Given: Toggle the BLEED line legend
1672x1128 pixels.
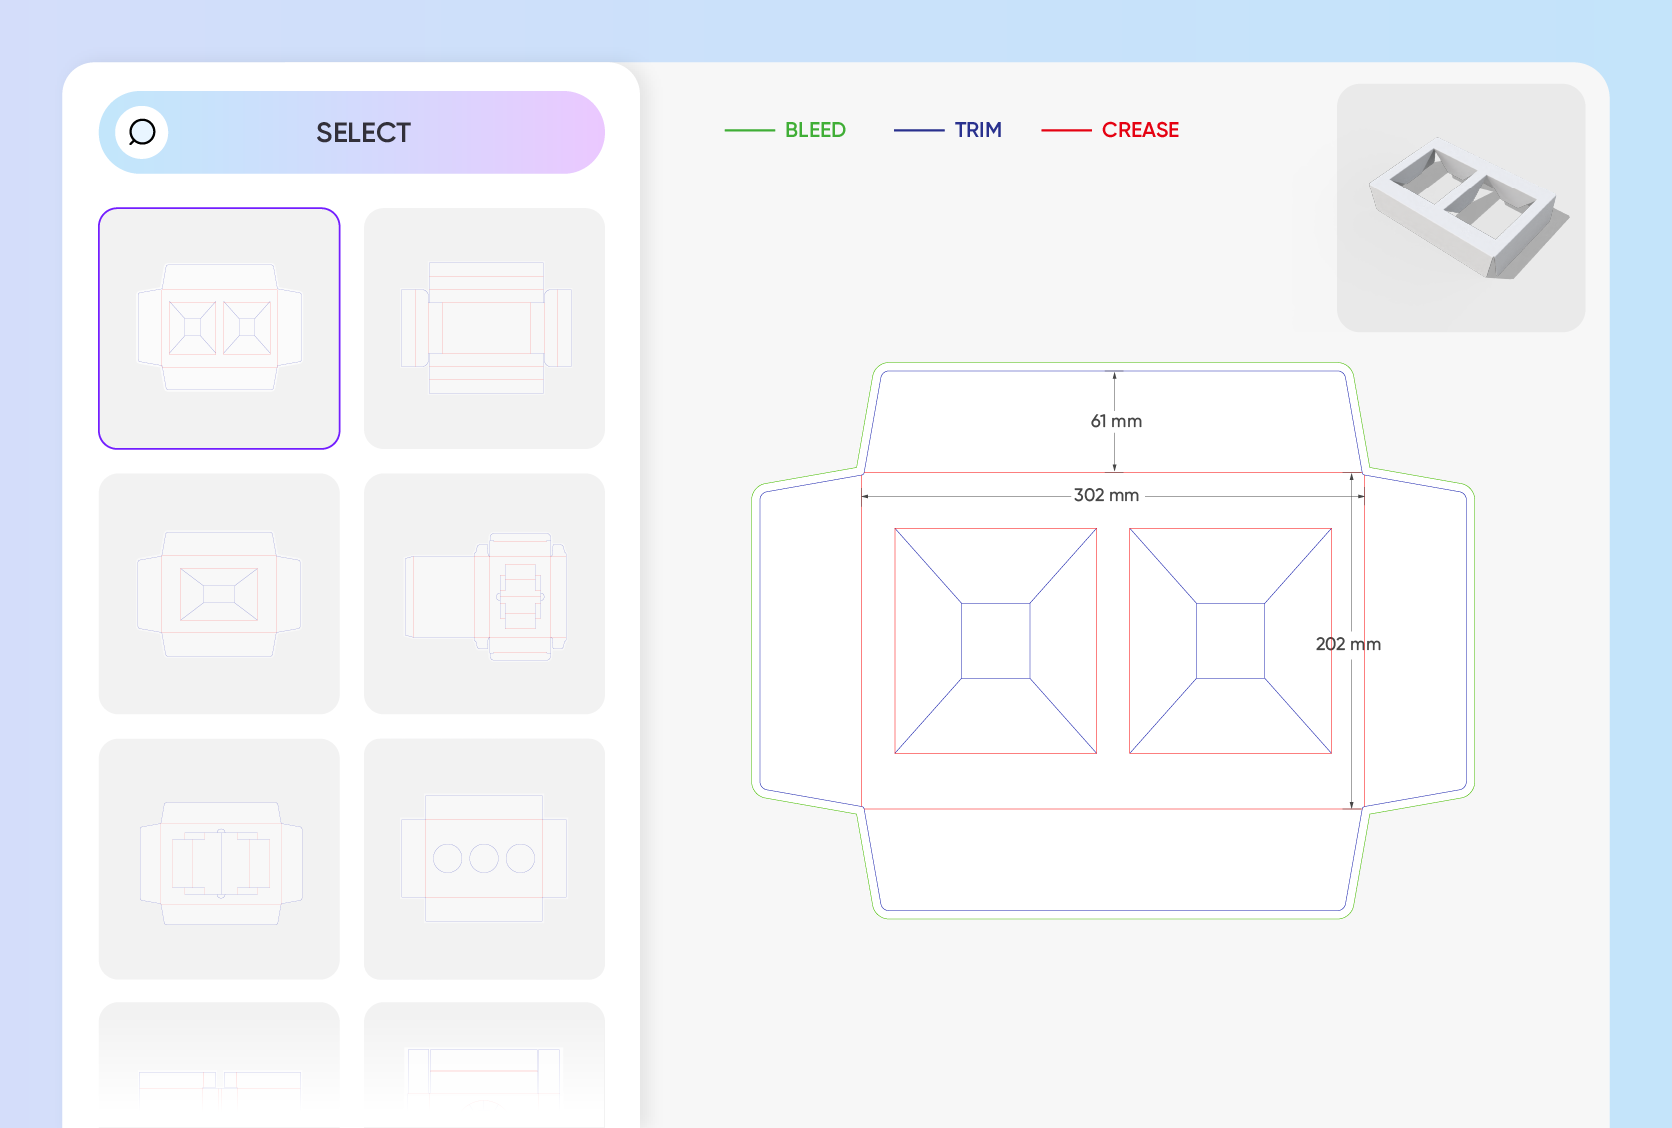Looking at the screenshot, I should (x=815, y=130).
